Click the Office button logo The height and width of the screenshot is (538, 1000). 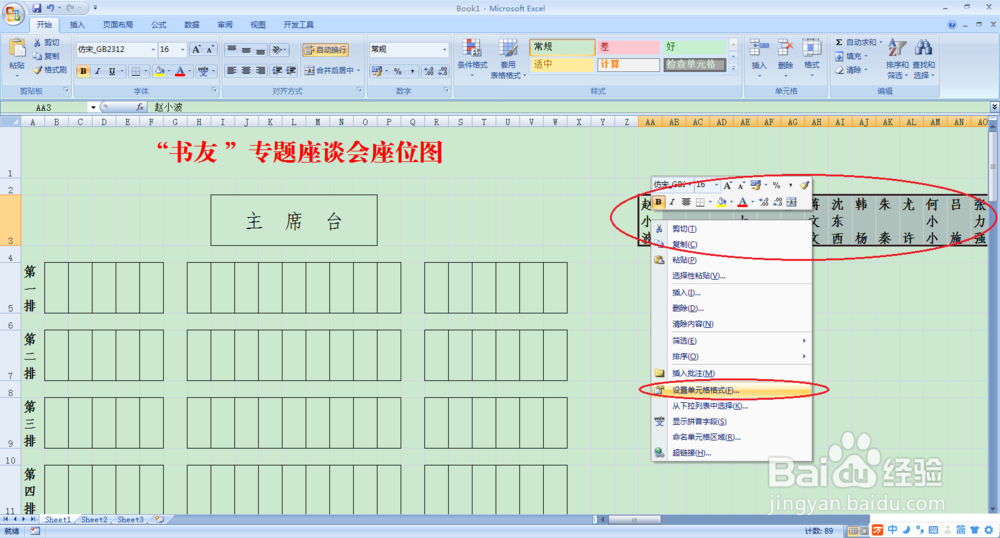pyautogui.click(x=13, y=13)
